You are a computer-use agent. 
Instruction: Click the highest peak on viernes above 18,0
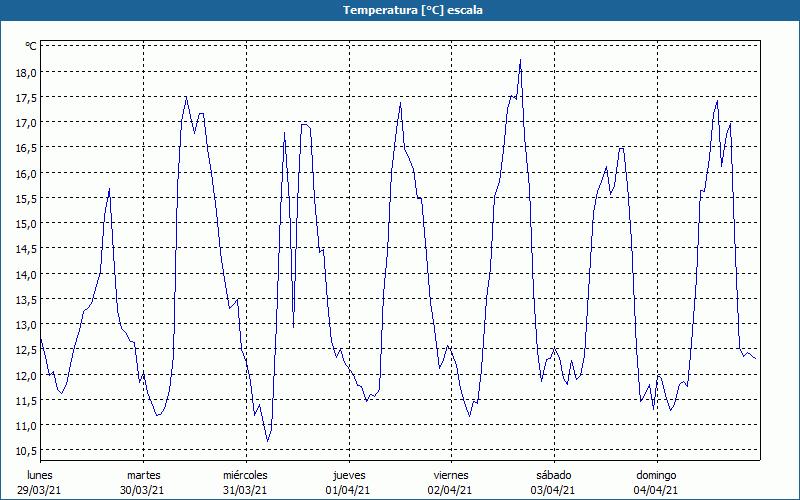(x=520, y=60)
